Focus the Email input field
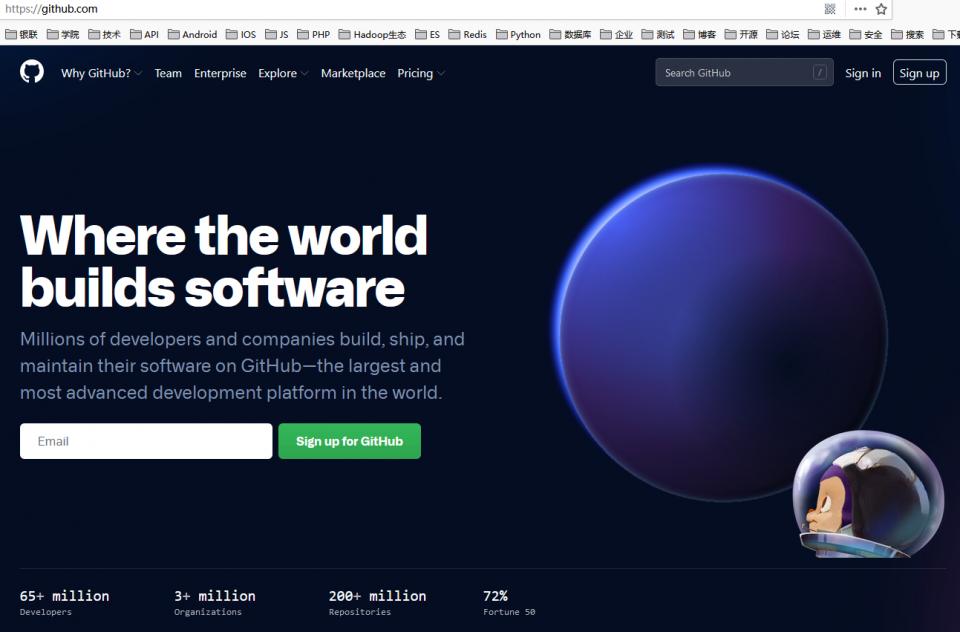This screenshot has width=960, height=632. pos(146,441)
